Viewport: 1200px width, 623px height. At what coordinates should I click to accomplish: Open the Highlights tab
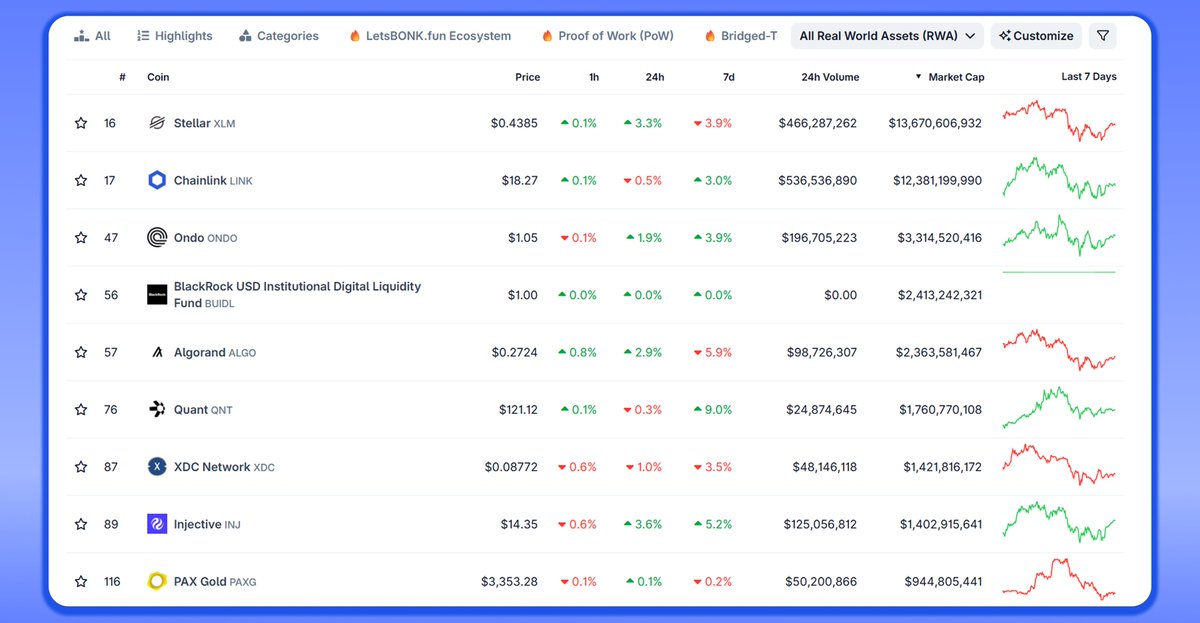[x=175, y=36]
